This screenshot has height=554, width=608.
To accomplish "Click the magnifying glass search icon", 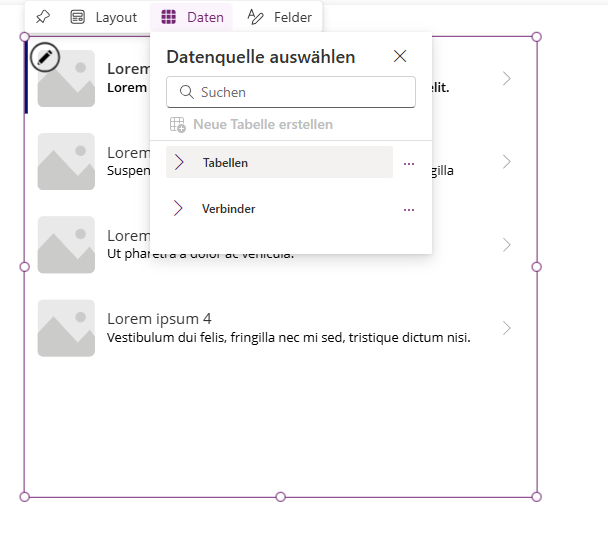I will tap(186, 92).
